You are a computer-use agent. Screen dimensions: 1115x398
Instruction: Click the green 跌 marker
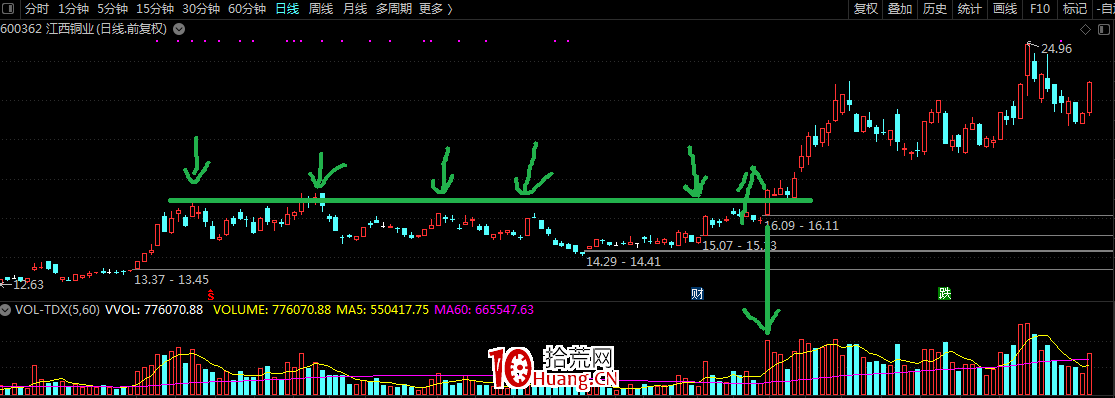[x=944, y=294]
